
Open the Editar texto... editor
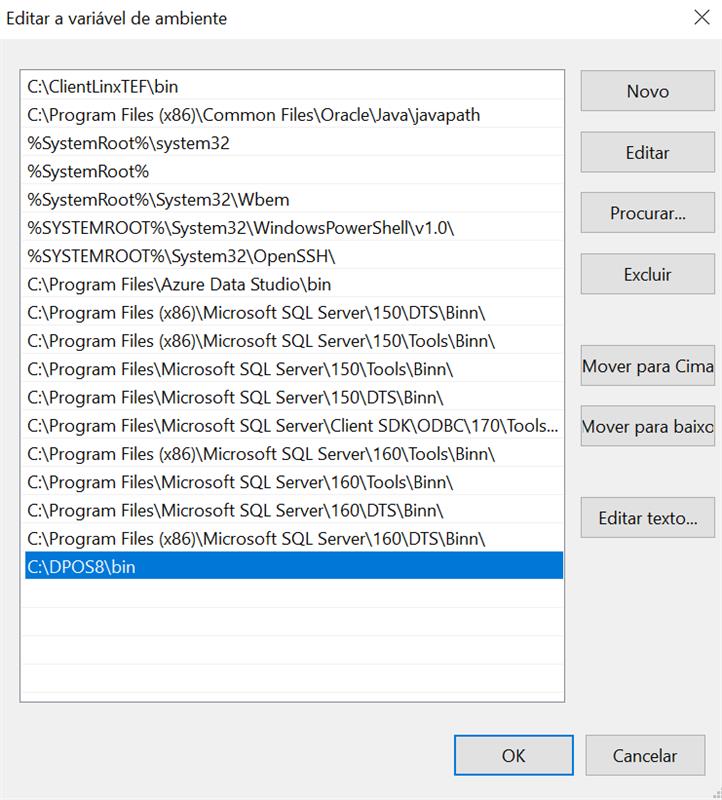[647, 518]
